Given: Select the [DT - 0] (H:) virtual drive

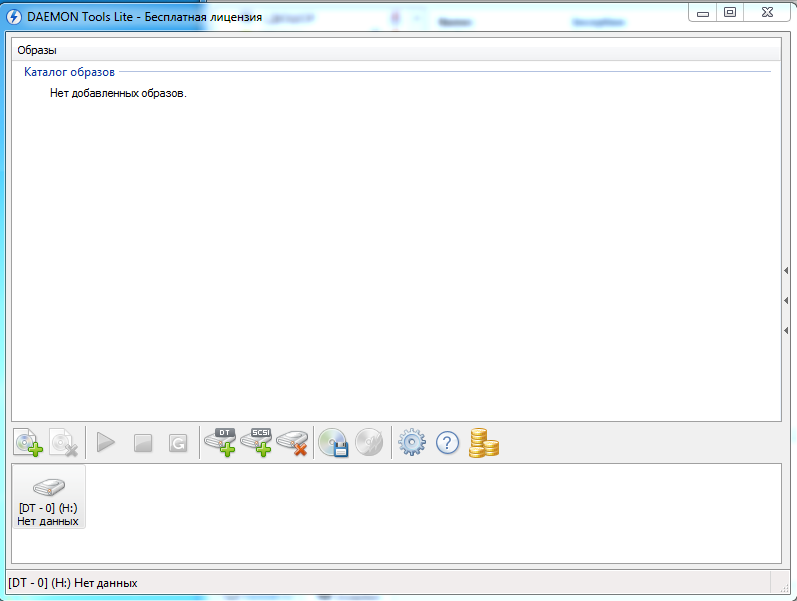Looking at the screenshot, I should 49,497.
